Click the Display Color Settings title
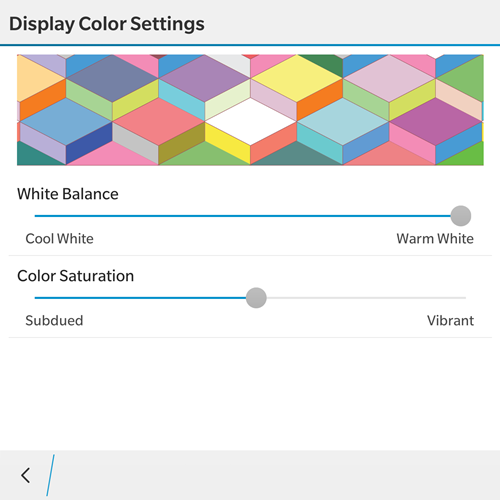The height and width of the screenshot is (500, 500). click(107, 24)
